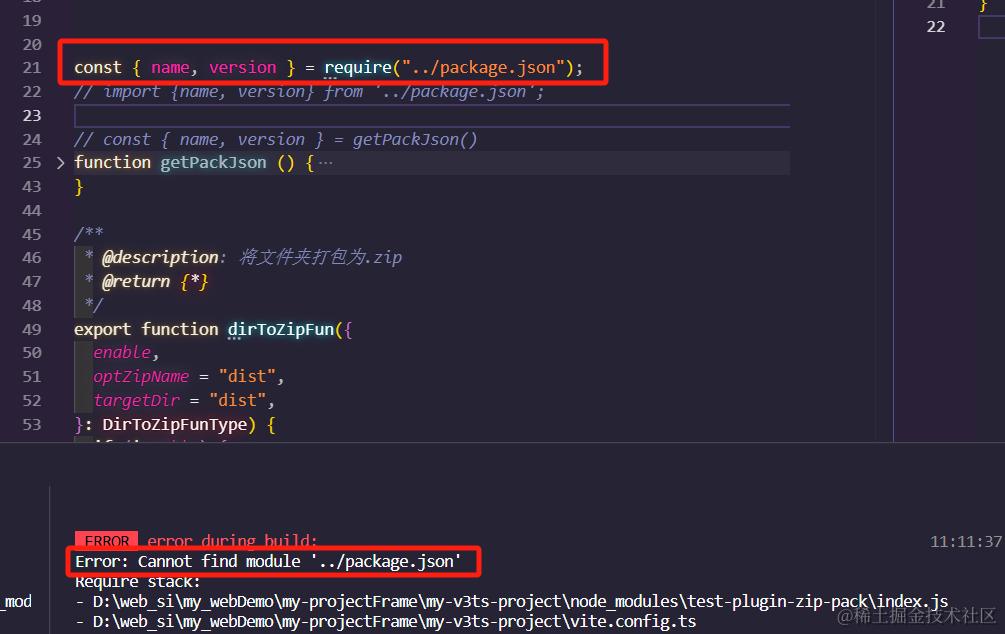Image resolution: width=1005 pixels, height=634 pixels.
Task: Click optZipName parameter on line 51
Action: pos(141,376)
